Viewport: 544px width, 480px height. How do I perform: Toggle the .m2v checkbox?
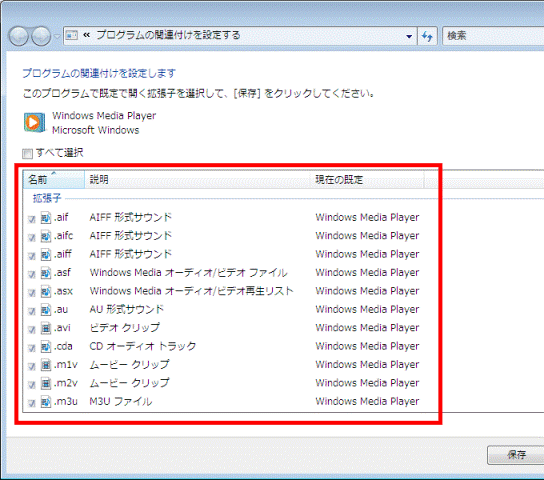[x=32, y=385]
